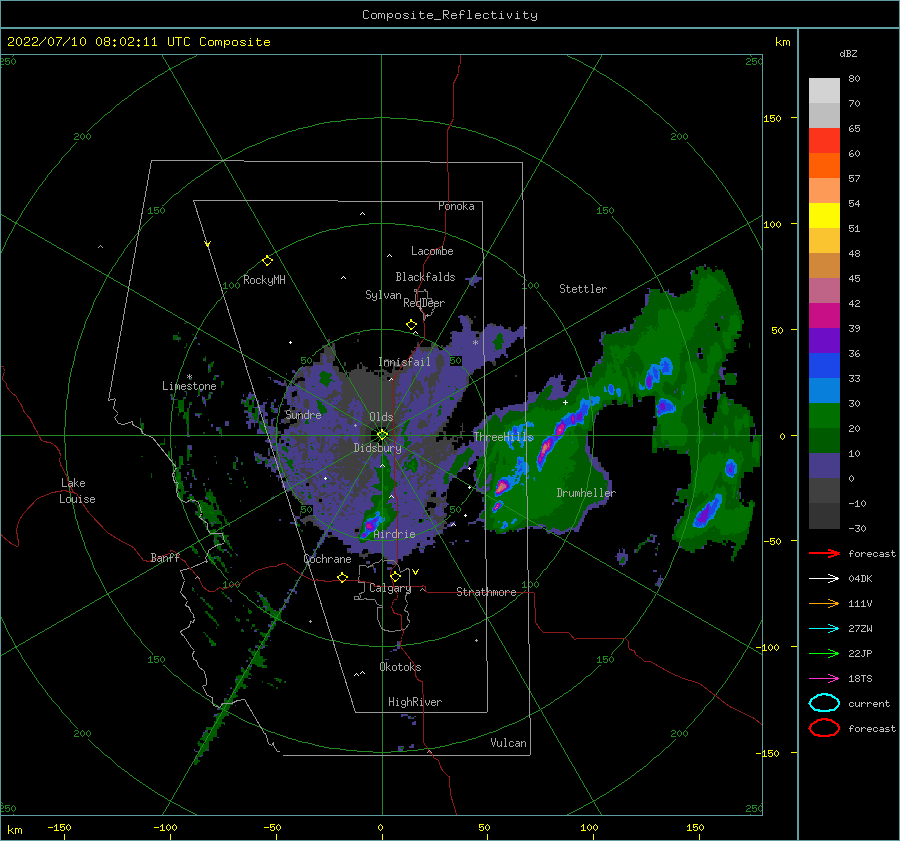Click the -150 tick on bottom axis
900x841 pixels.
[x=59, y=827]
